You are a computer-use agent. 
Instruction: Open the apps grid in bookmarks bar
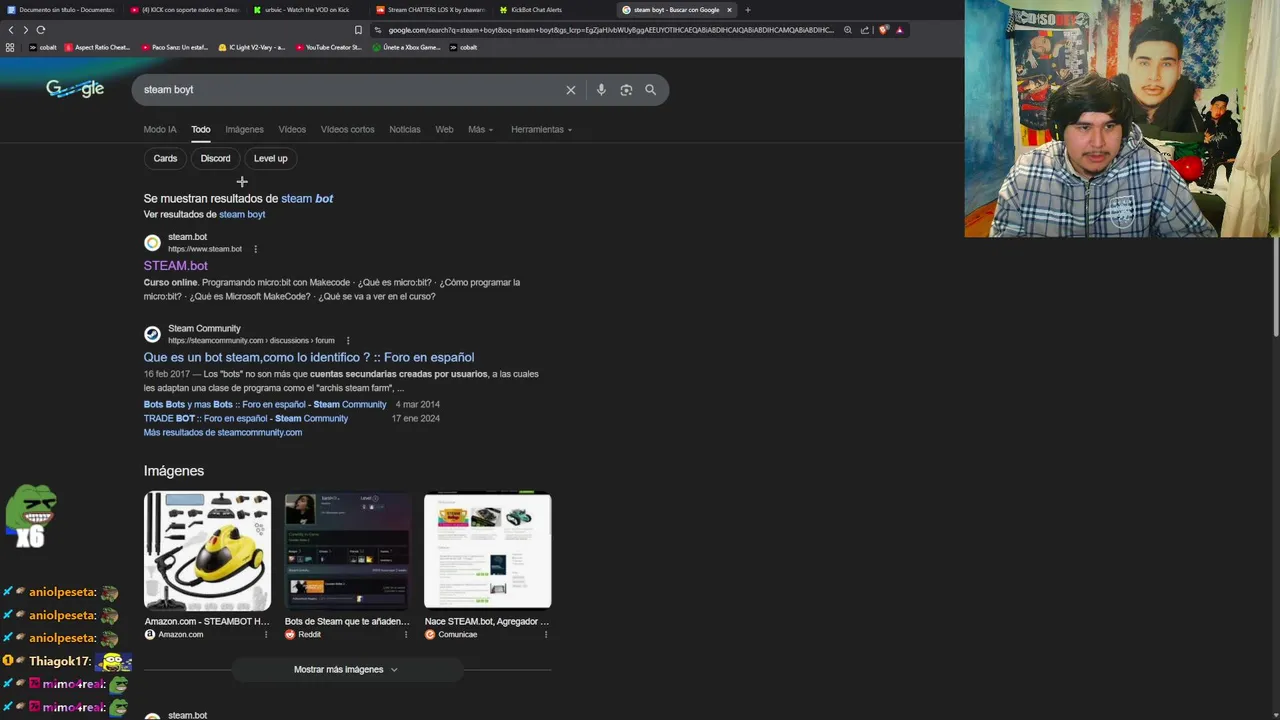point(10,47)
